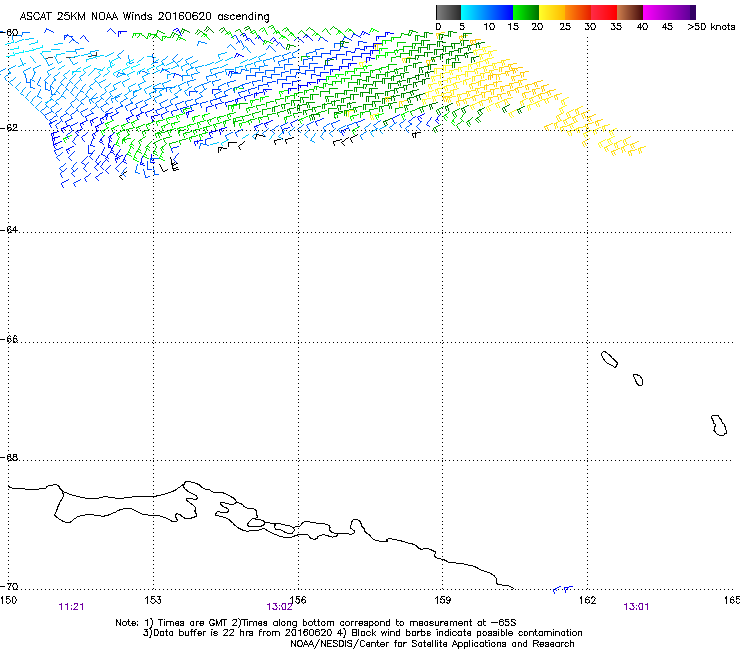The height and width of the screenshot is (650, 740).
Task: Click the middle small island outline east of 162E
Action: [x=638, y=380]
